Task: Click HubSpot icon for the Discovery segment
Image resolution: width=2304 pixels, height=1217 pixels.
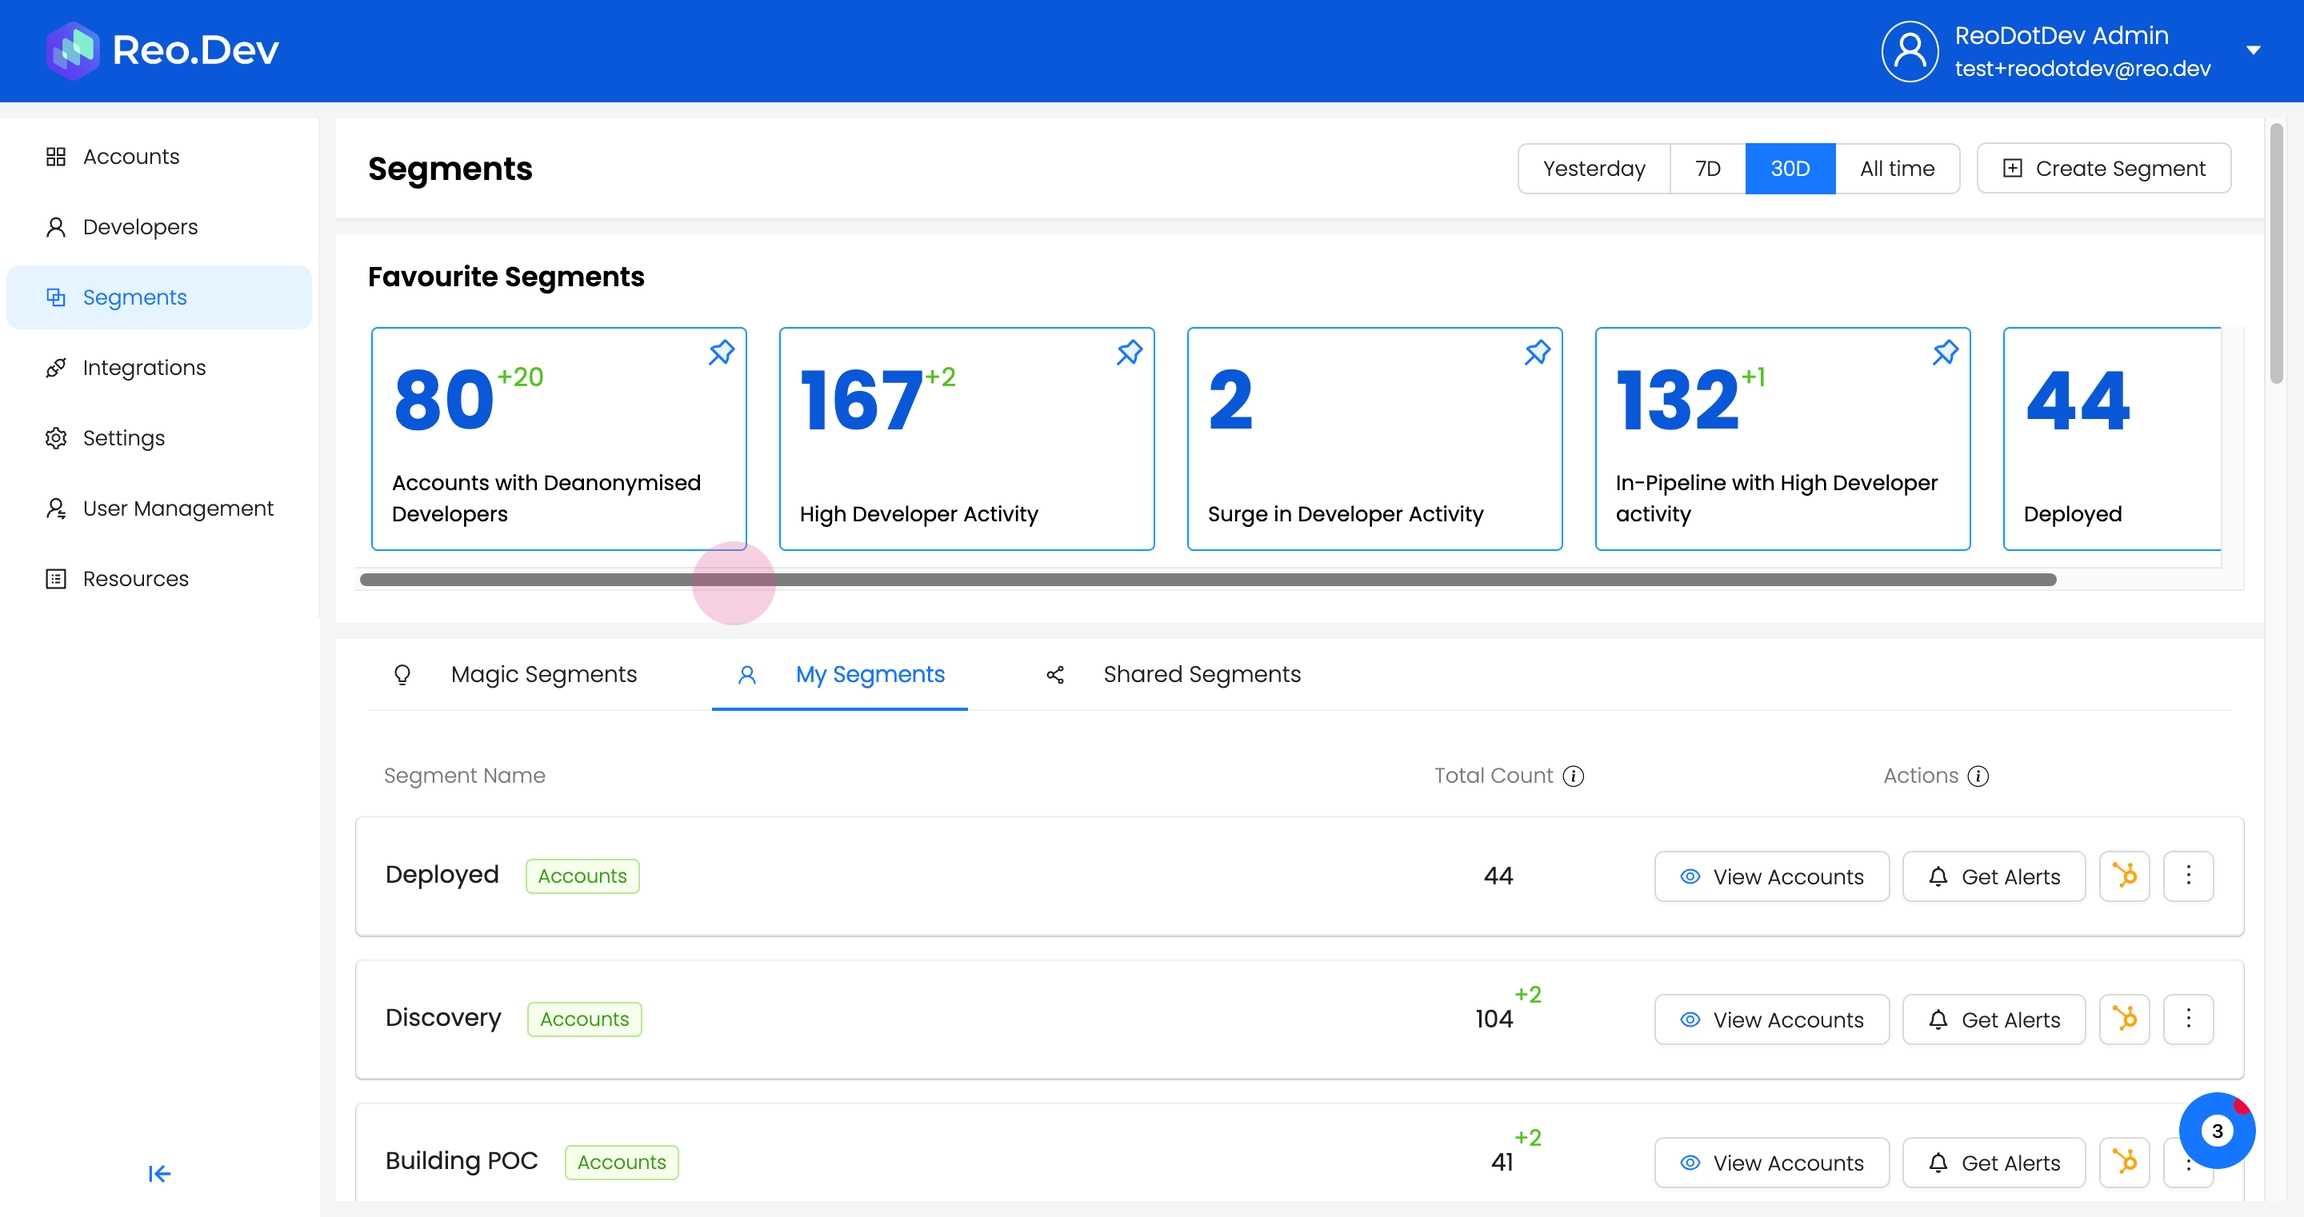Action: tap(2124, 1019)
